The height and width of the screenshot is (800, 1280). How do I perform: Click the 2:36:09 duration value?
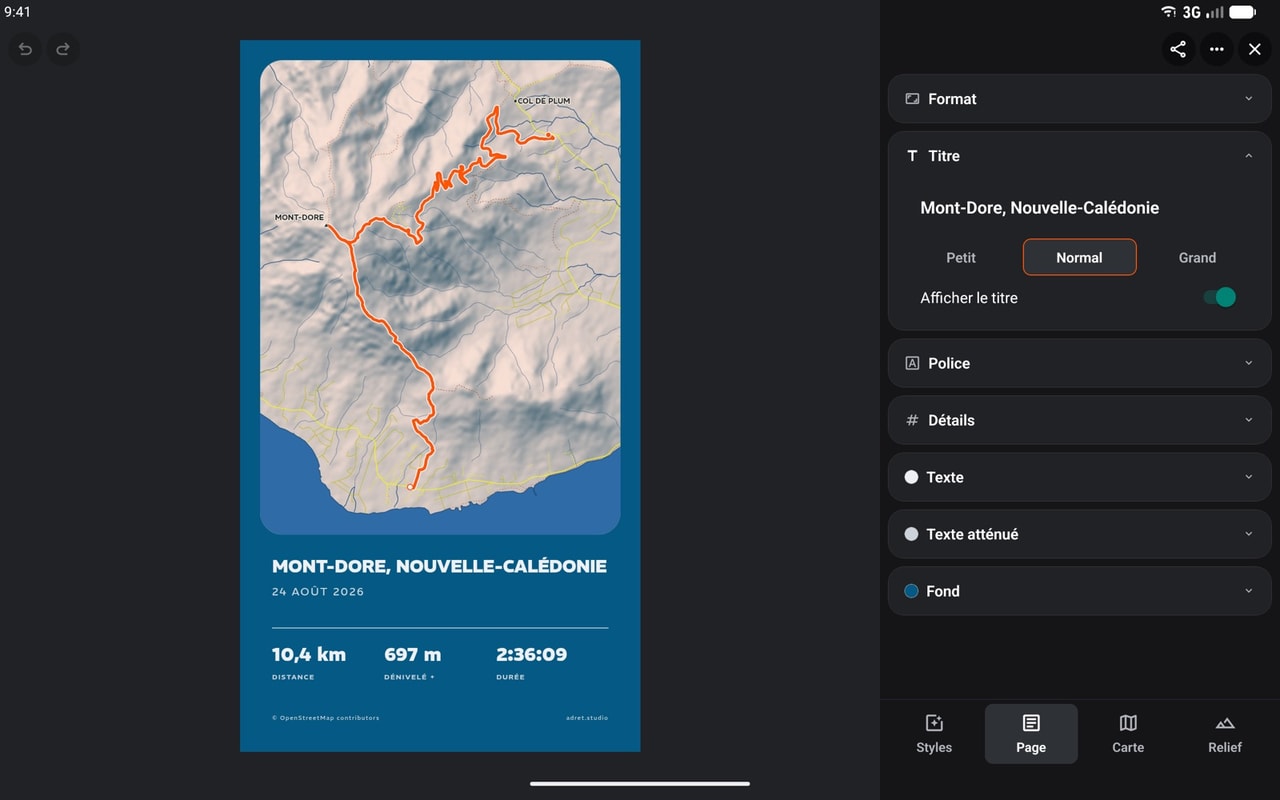click(531, 655)
